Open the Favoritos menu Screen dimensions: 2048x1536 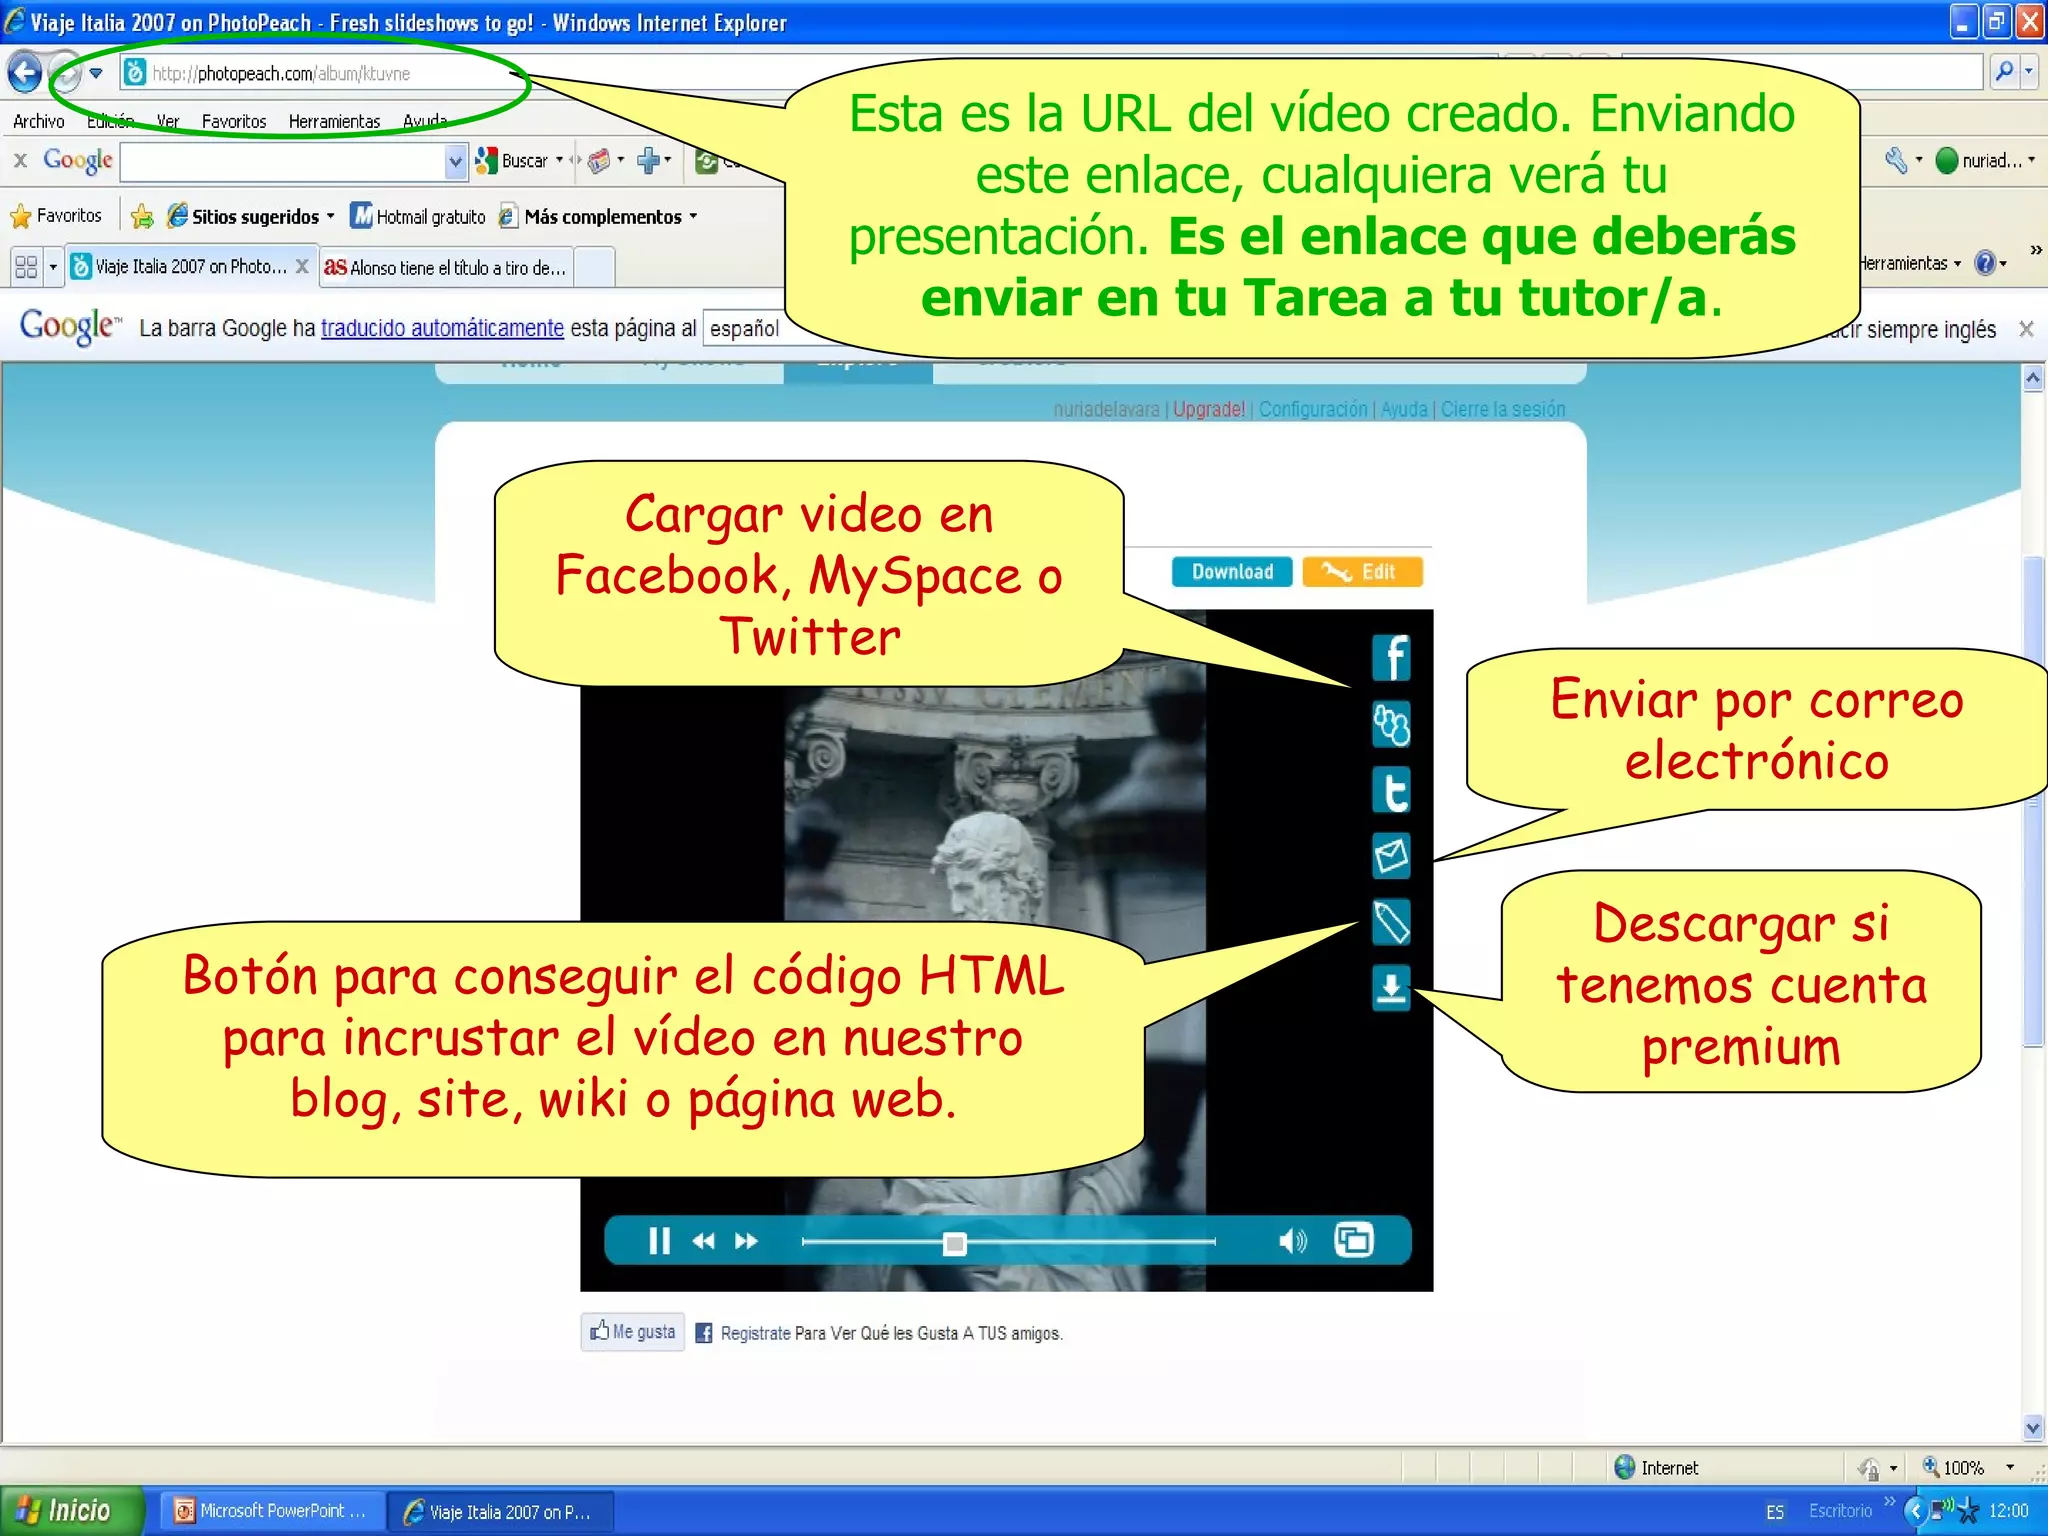(x=234, y=121)
